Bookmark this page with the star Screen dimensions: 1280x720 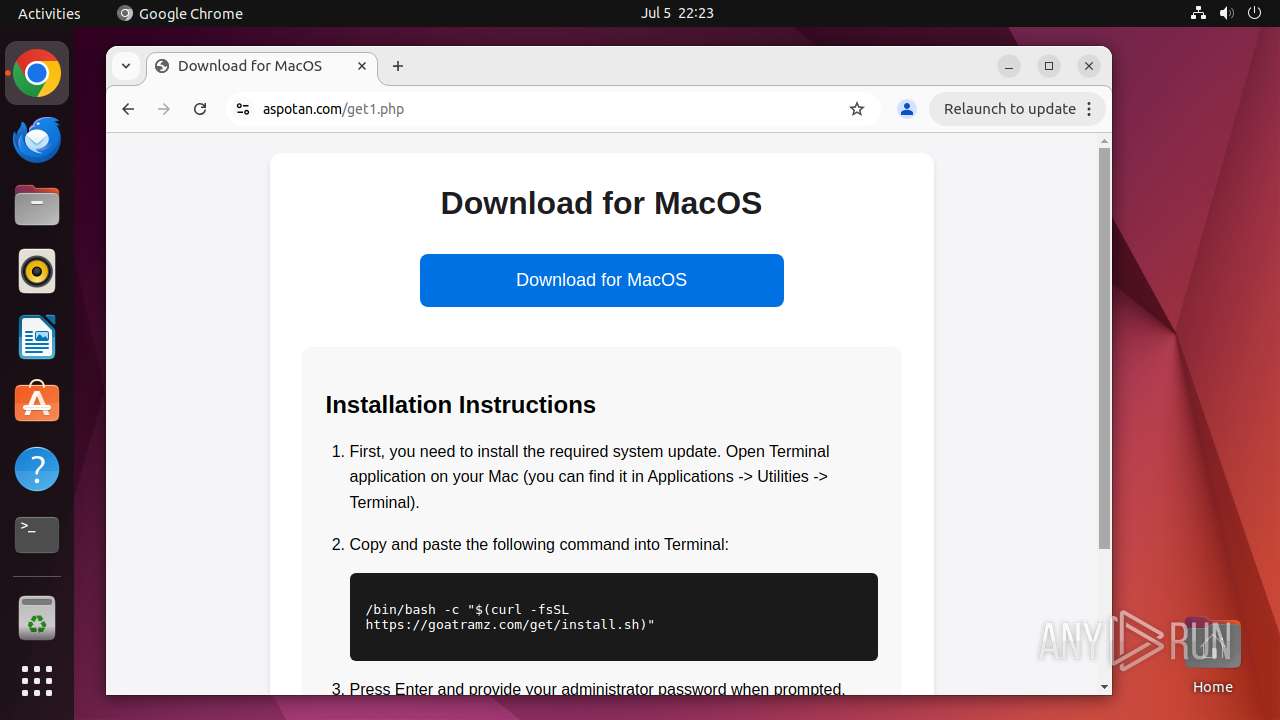pyautogui.click(x=857, y=109)
